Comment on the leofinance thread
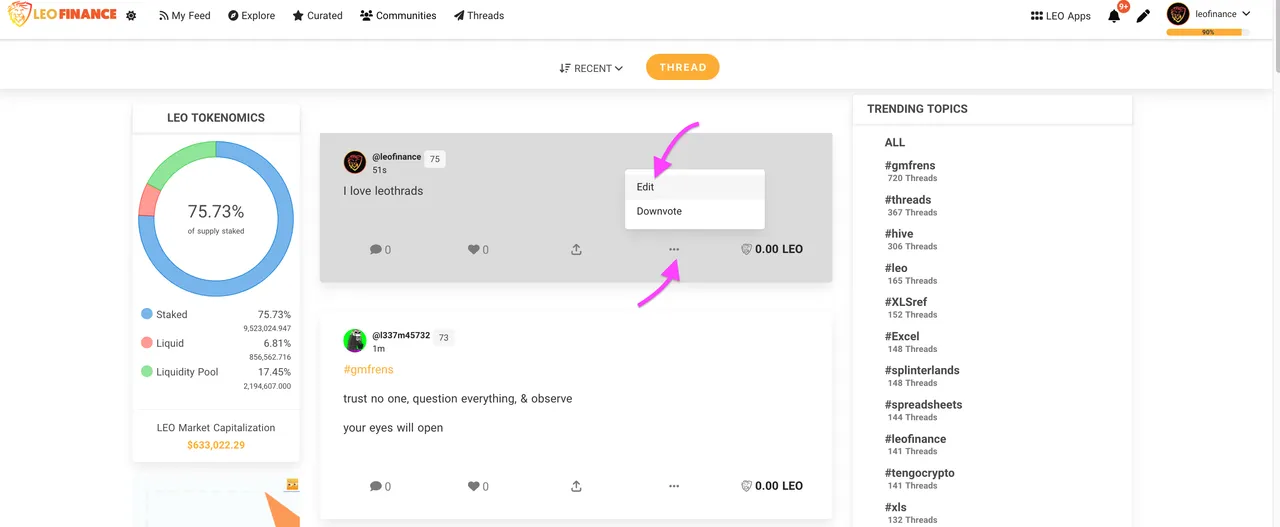 (x=380, y=249)
